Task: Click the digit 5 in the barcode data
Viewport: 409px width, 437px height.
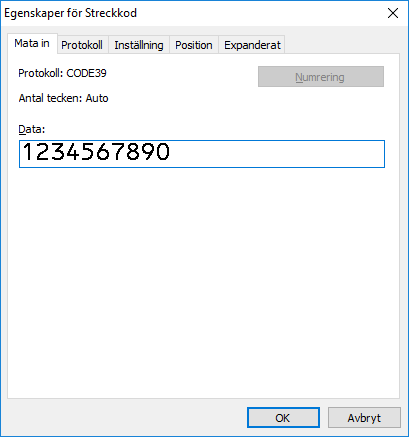Action: [x=88, y=152]
